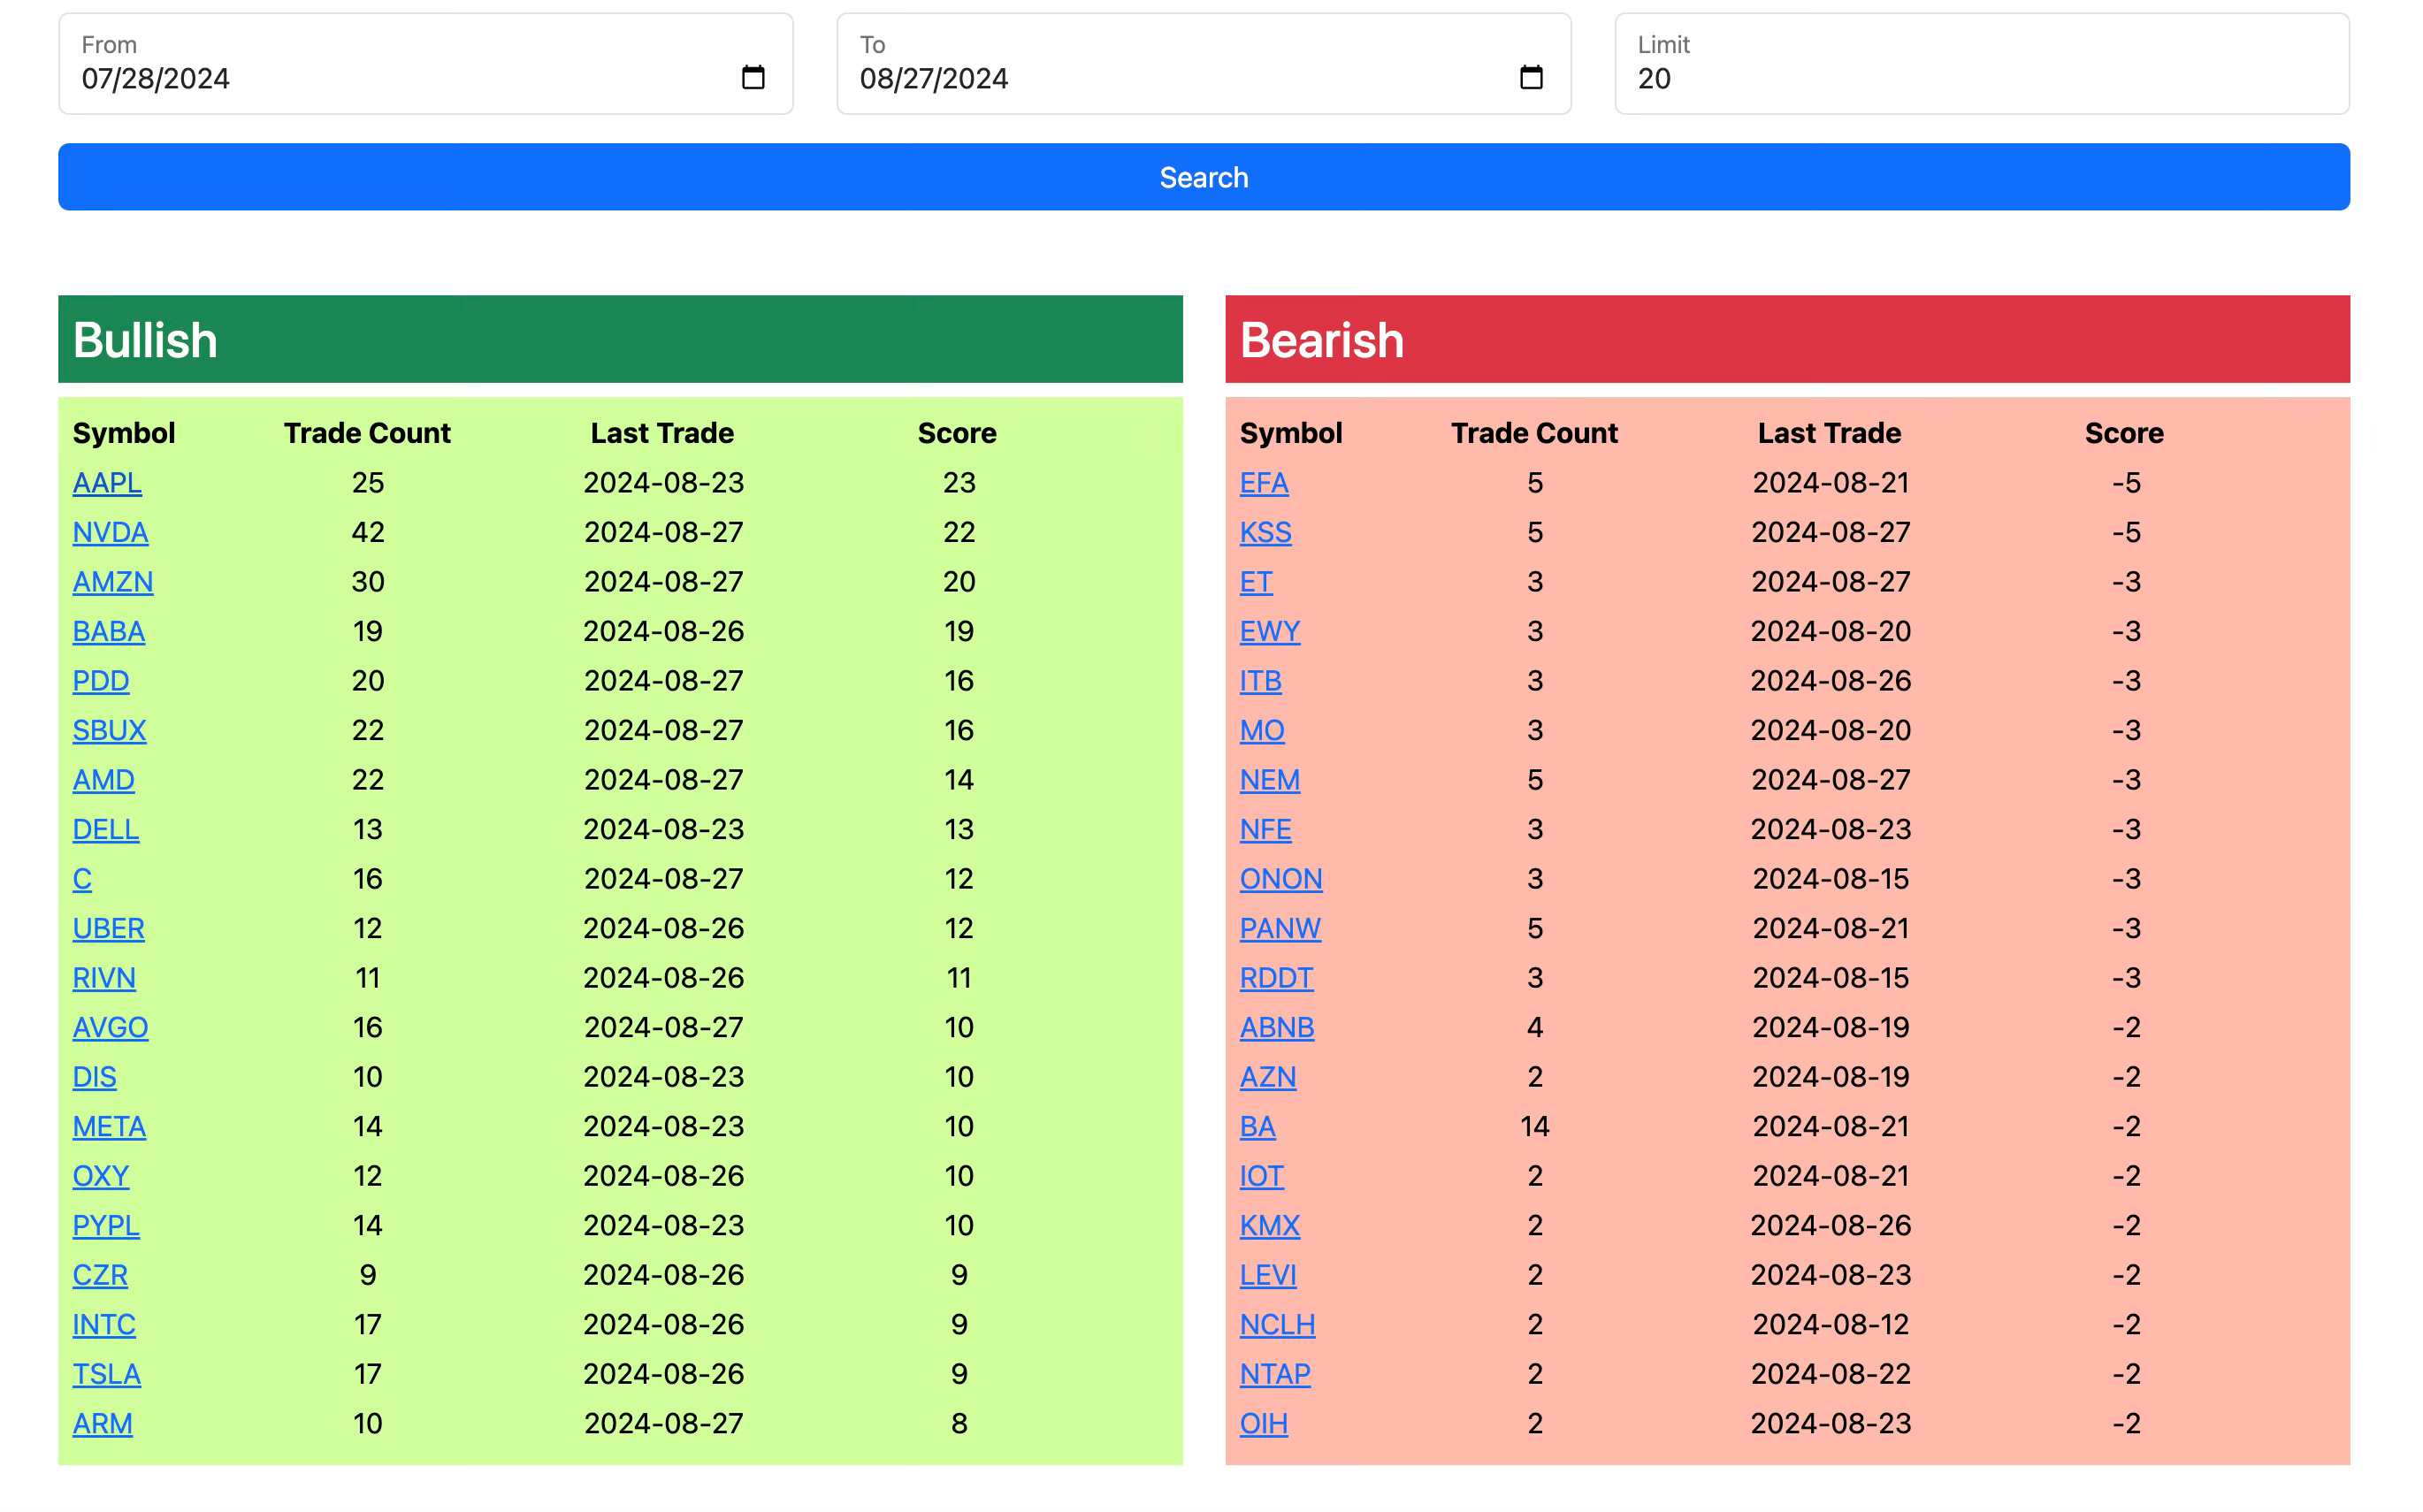
Task: Click NVDA's trade count value 42
Action: [x=368, y=532]
